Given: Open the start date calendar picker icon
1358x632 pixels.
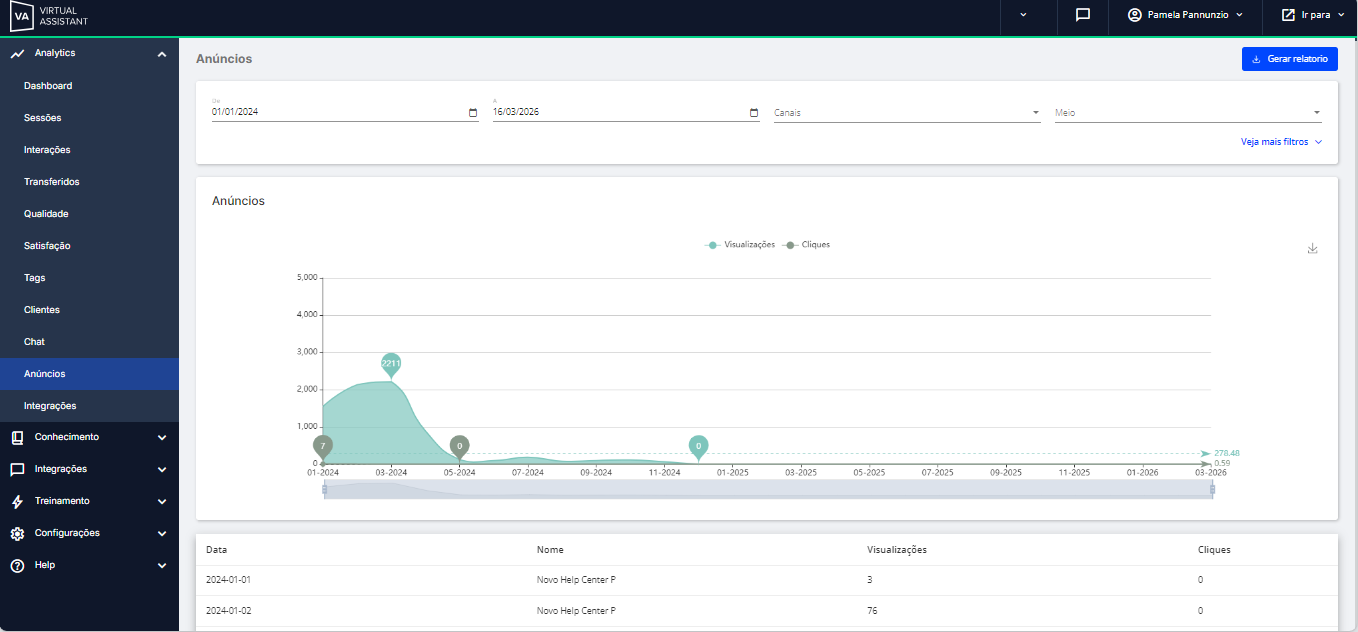Looking at the screenshot, I should coord(473,113).
